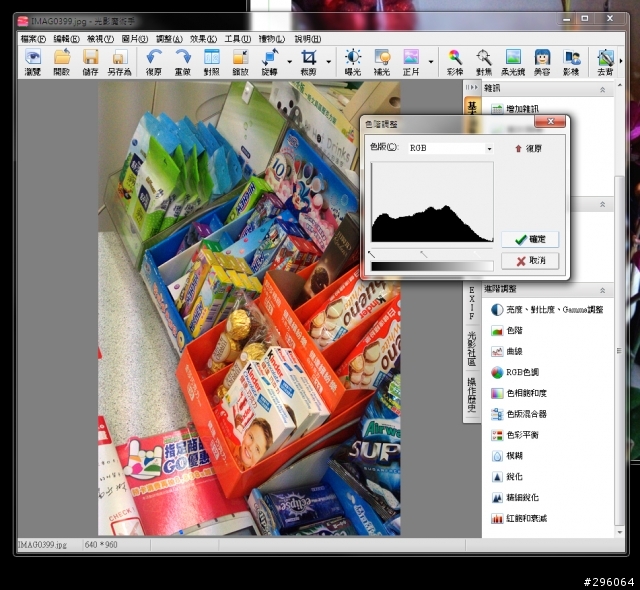
Task: Click the 640*960 status bar size
Action: [x=101, y=545]
